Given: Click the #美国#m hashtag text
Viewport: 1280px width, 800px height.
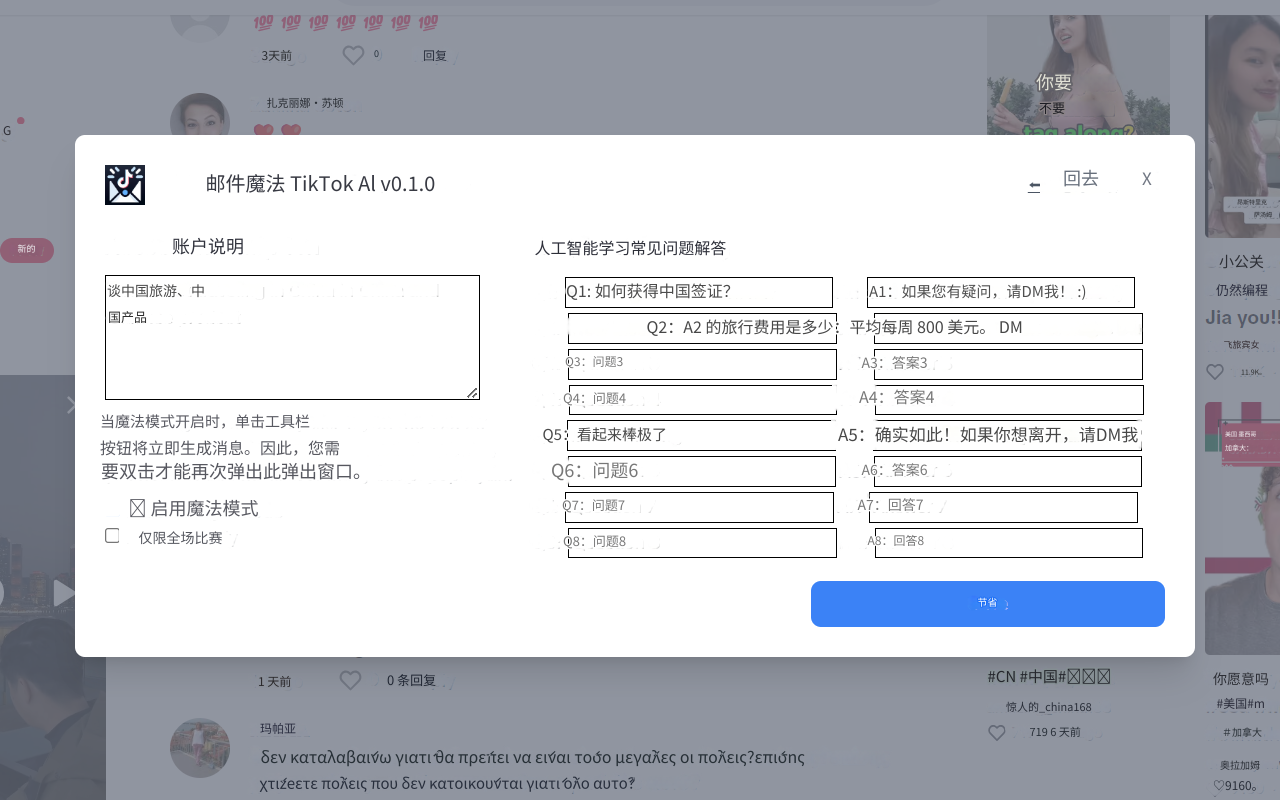Looking at the screenshot, I should [x=1241, y=704].
